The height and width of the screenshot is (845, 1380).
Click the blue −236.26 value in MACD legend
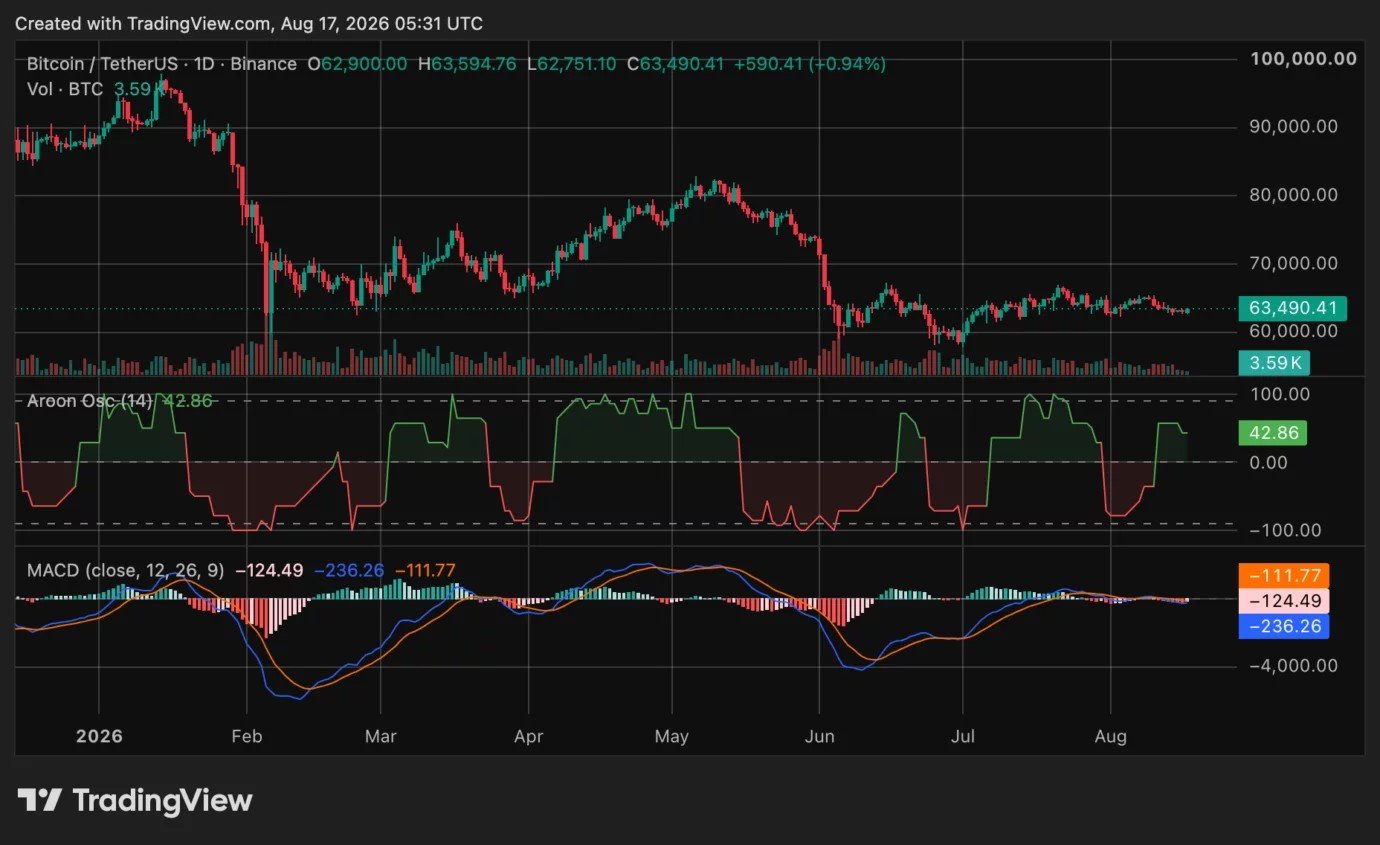click(x=350, y=571)
